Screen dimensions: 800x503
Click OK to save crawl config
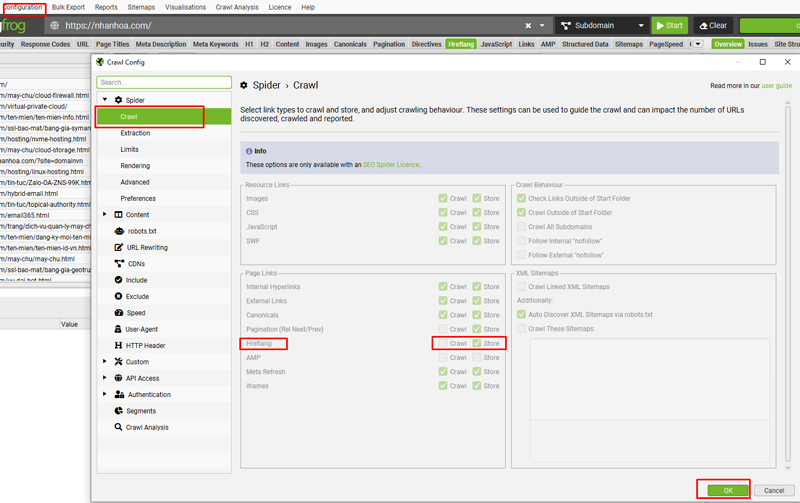(727, 490)
